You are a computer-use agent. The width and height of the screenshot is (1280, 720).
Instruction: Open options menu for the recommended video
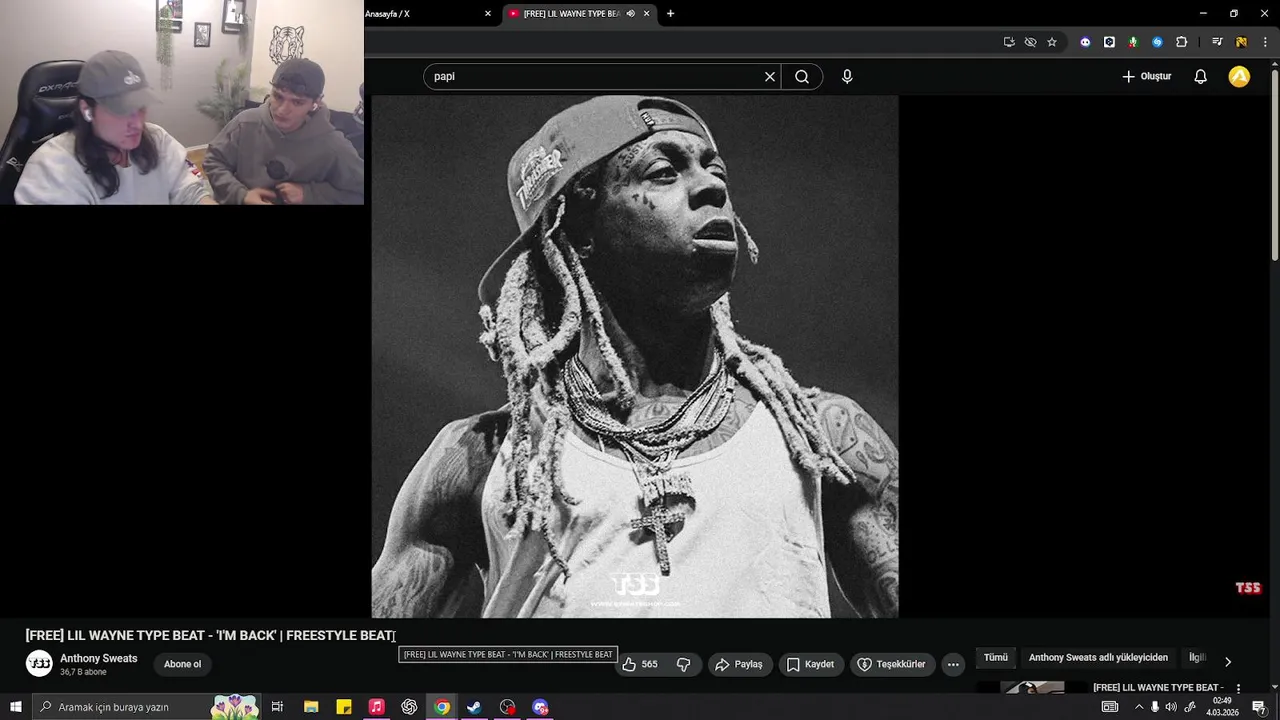click(x=1238, y=689)
